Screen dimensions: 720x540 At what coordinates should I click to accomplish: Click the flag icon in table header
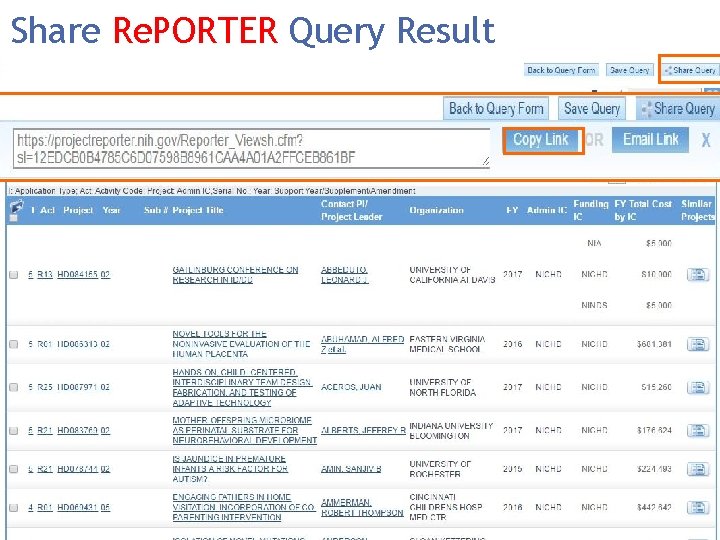pyautogui.click(x=17, y=206)
